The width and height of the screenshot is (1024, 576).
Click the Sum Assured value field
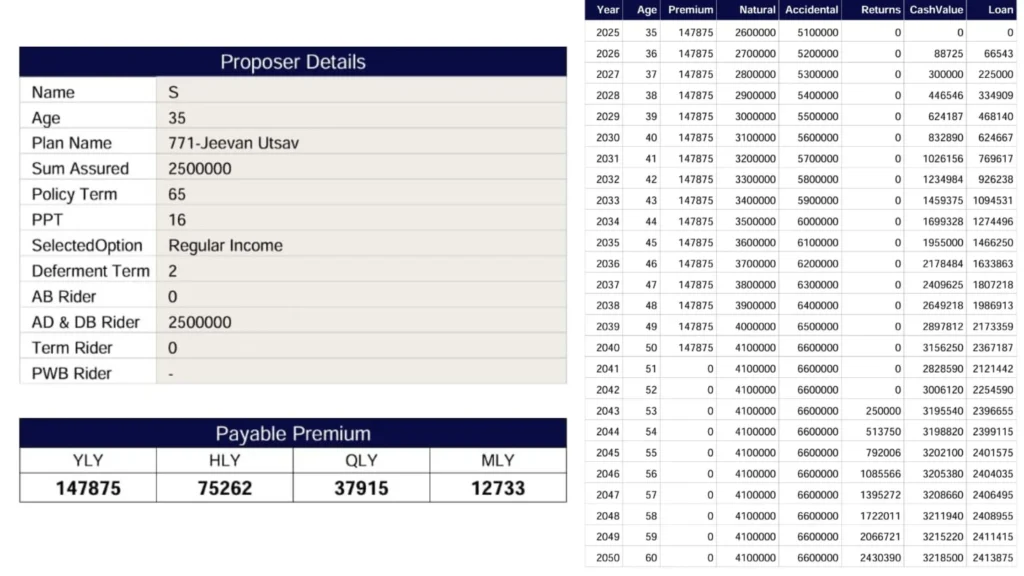pos(200,169)
